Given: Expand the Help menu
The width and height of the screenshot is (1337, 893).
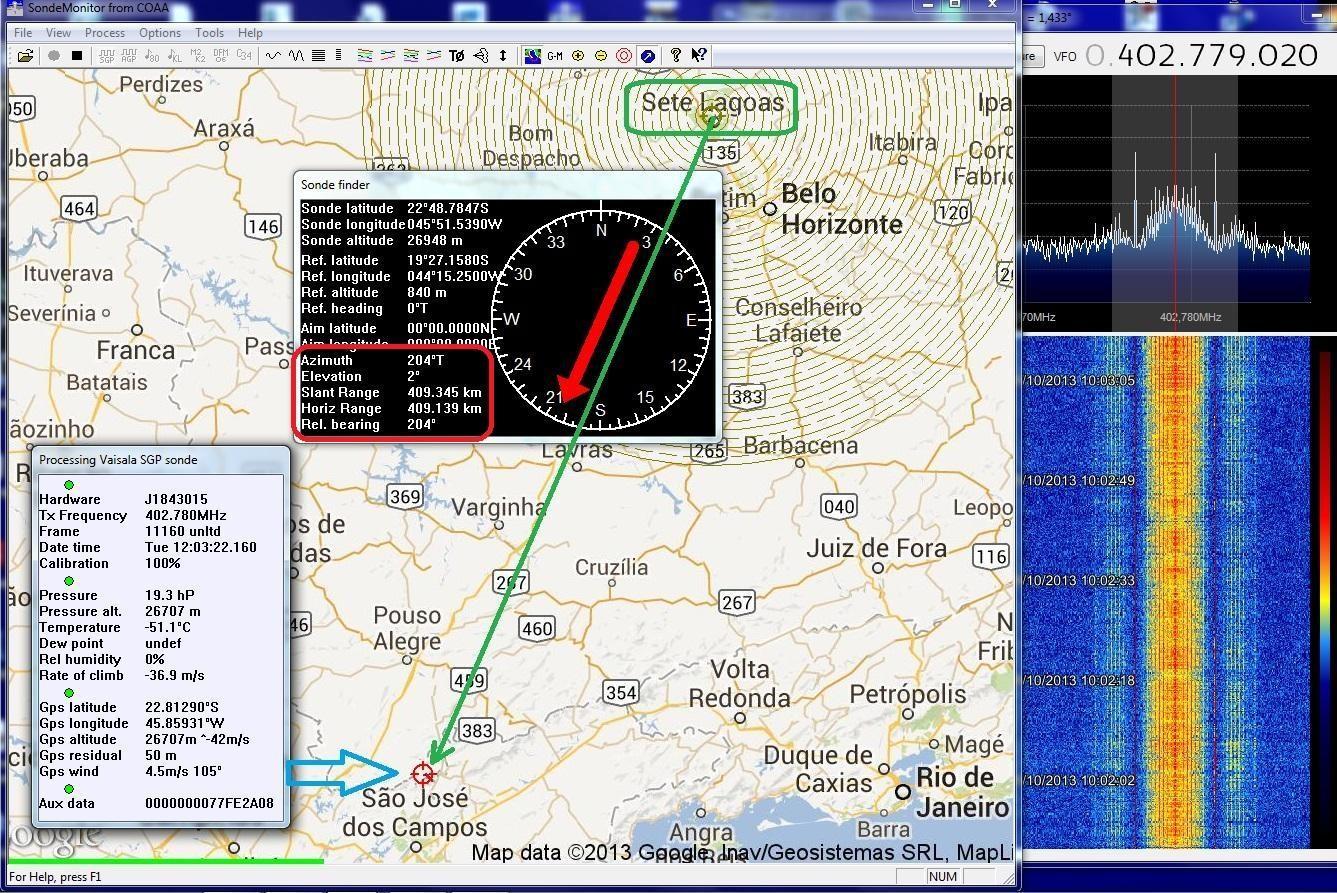Looking at the screenshot, I should coord(250,33).
